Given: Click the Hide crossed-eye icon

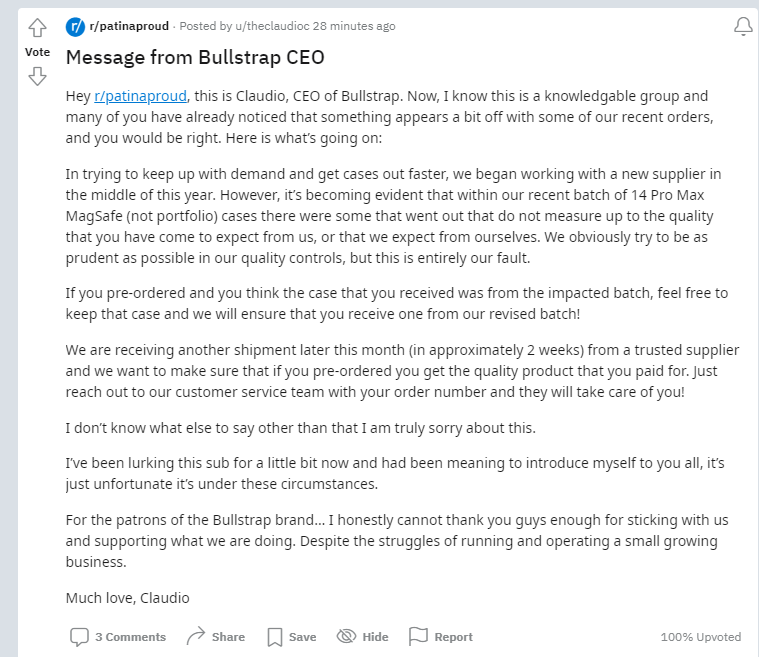Looking at the screenshot, I should click(347, 636).
